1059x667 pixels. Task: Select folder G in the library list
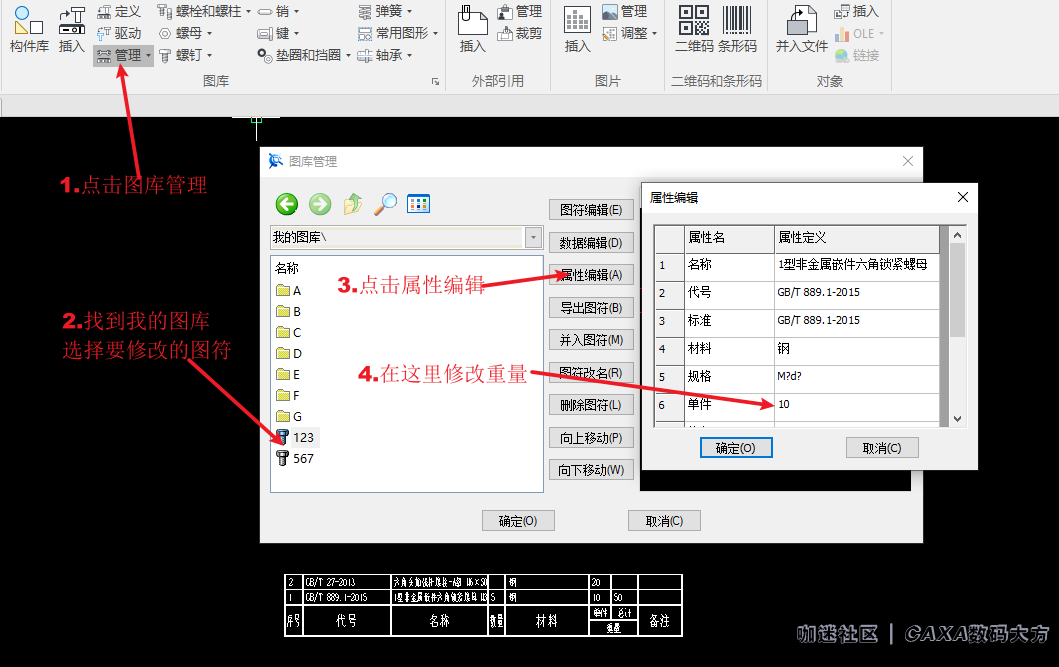tap(288, 417)
